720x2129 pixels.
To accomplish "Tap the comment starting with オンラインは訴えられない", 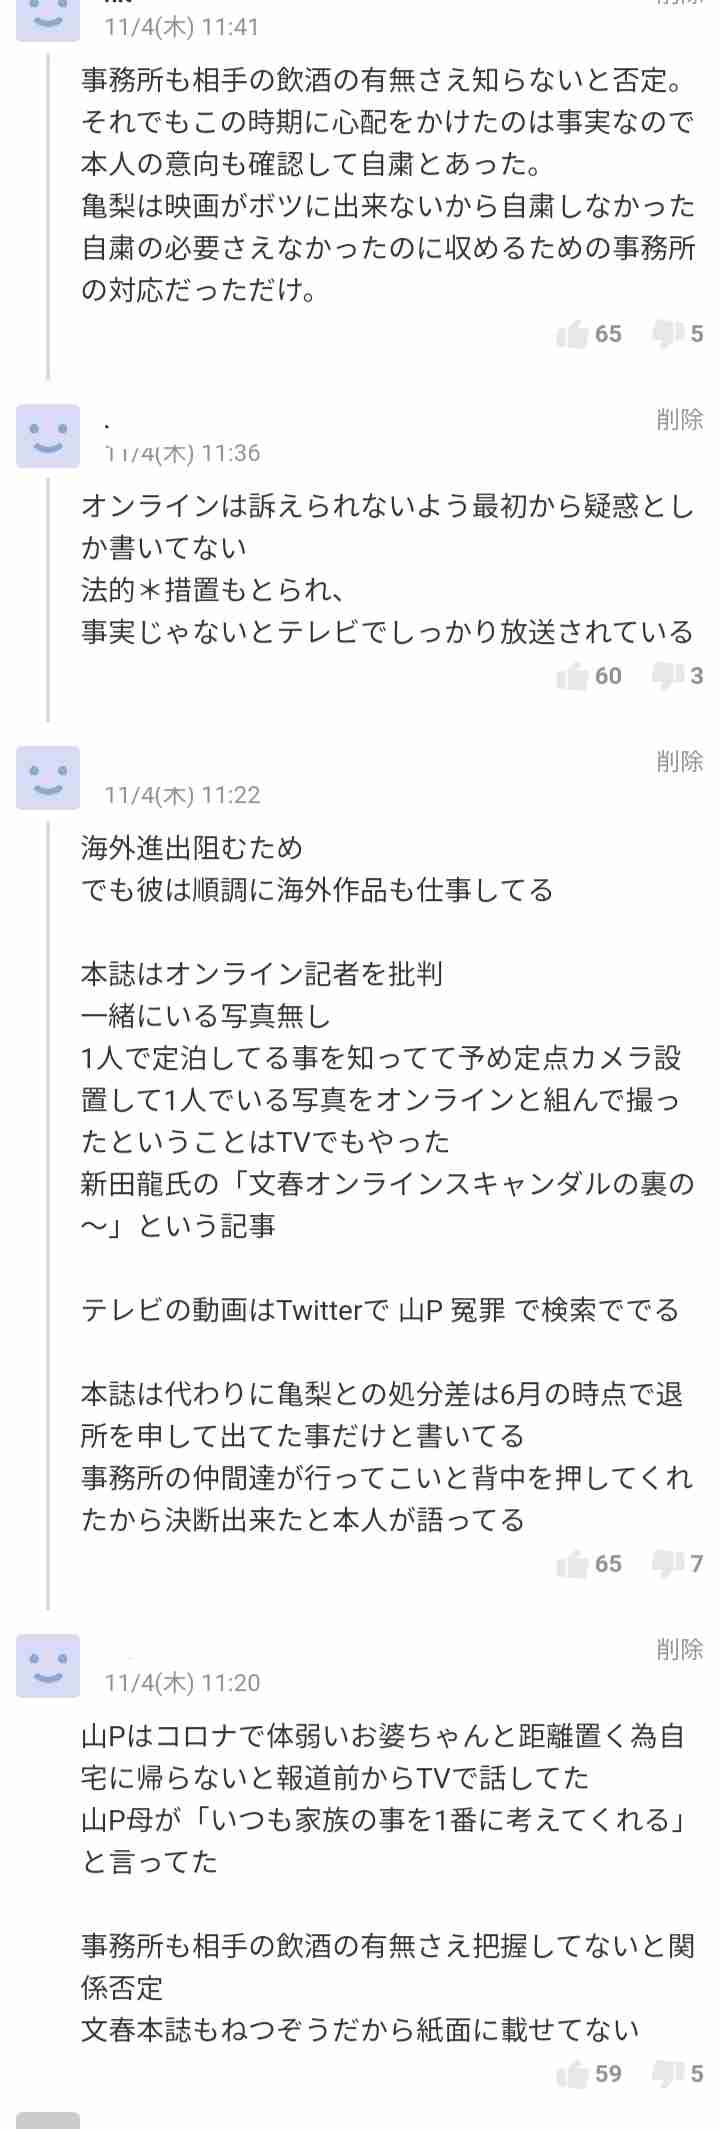I will tap(388, 569).
